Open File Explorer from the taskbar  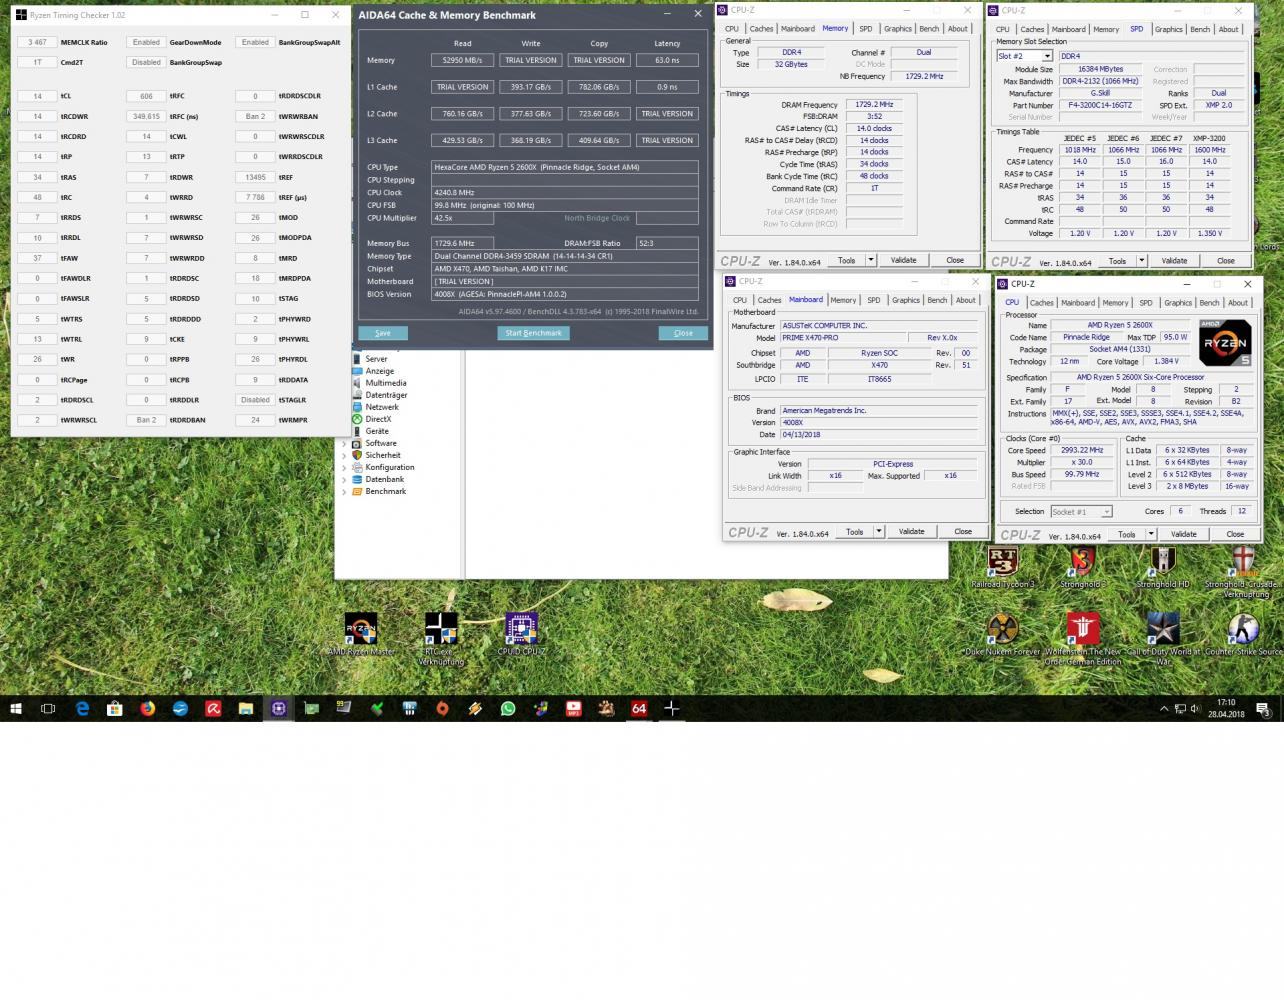click(246, 708)
